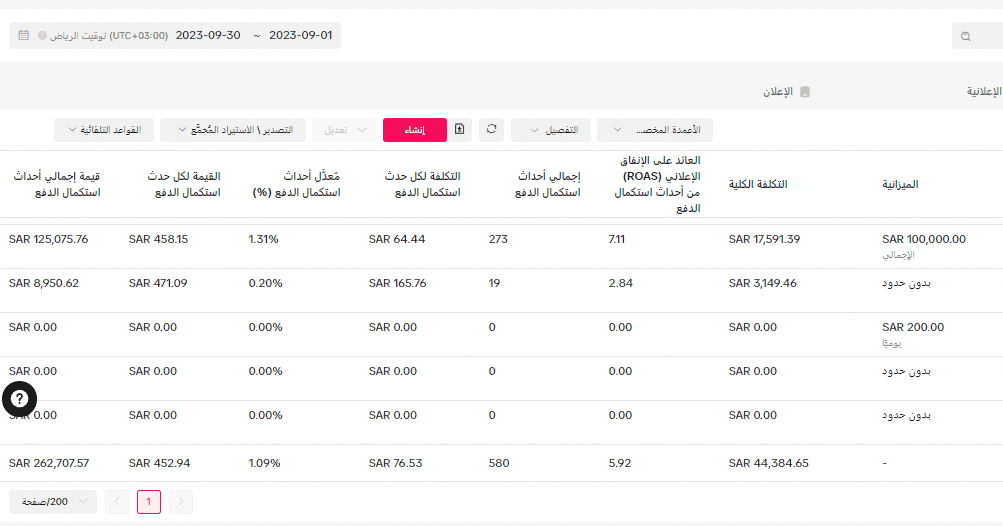
Task: Click the pink إنشاء button
Action: [415, 130]
